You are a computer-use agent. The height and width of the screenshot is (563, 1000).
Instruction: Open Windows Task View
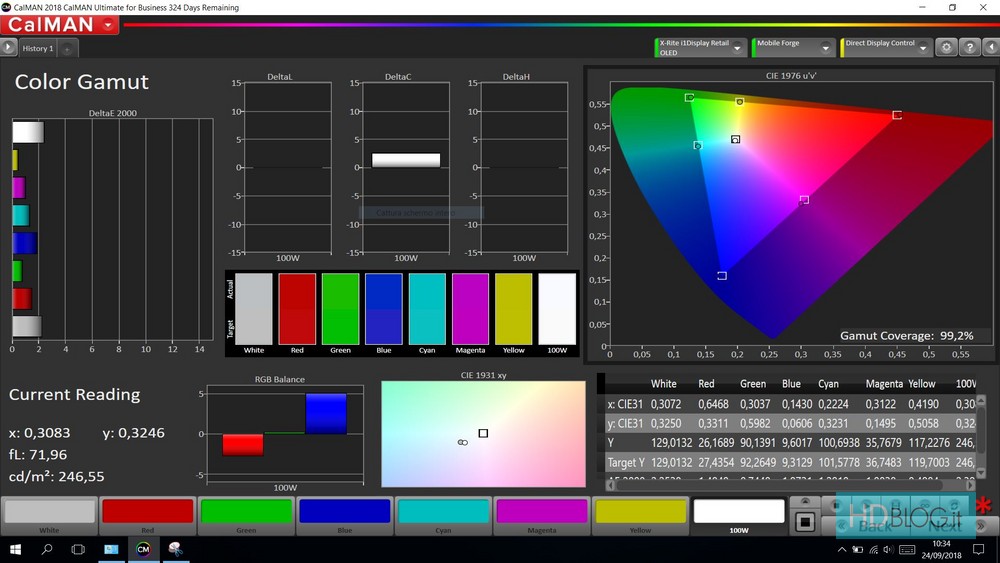click(x=78, y=550)
